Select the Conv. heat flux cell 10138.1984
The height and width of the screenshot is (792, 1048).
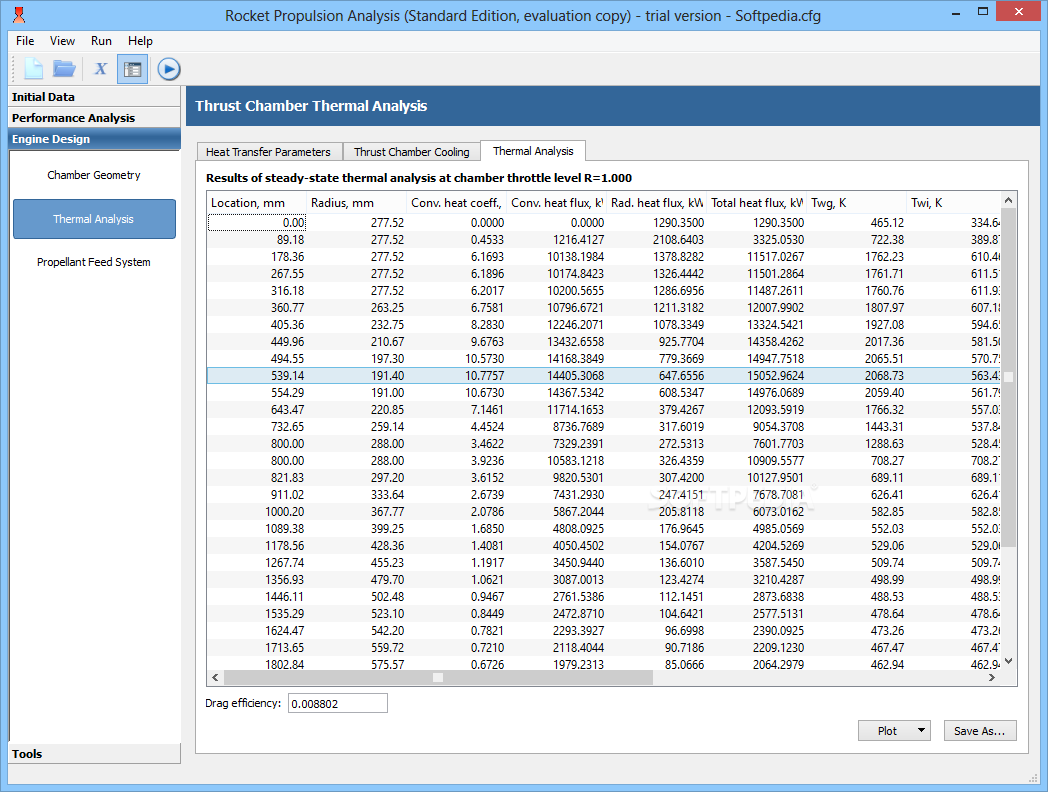point(557,257)
